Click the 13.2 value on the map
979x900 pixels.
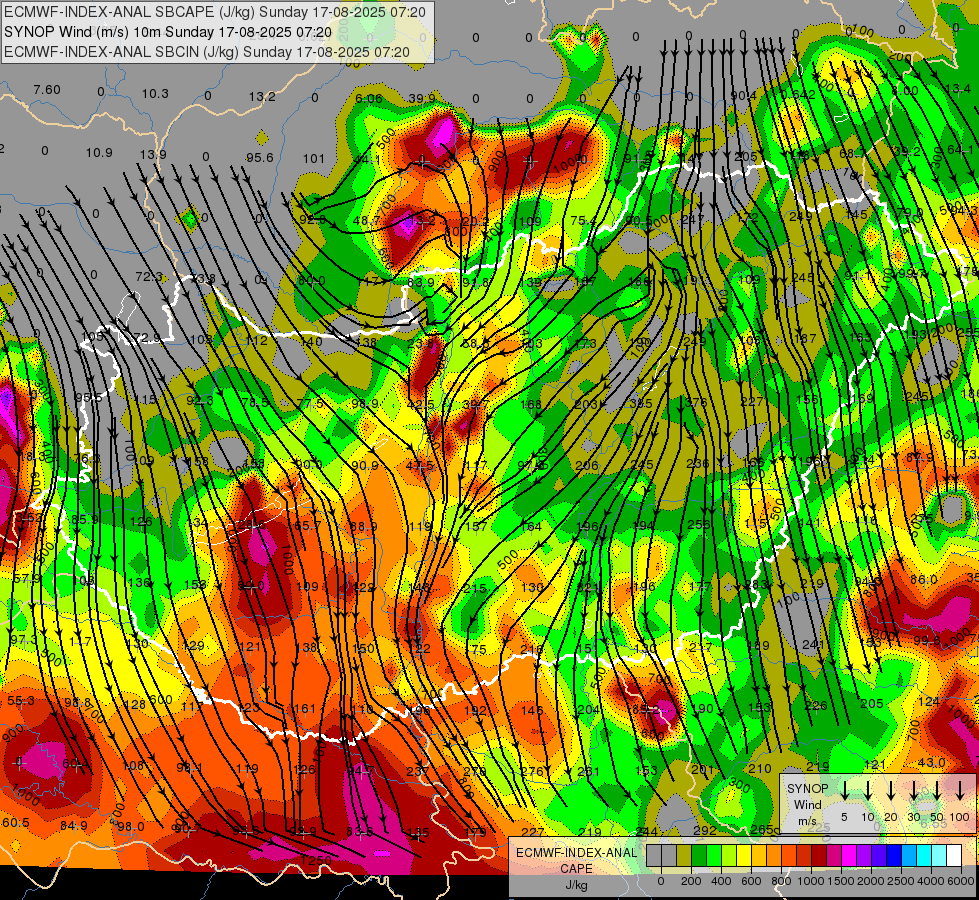[262, 97]
